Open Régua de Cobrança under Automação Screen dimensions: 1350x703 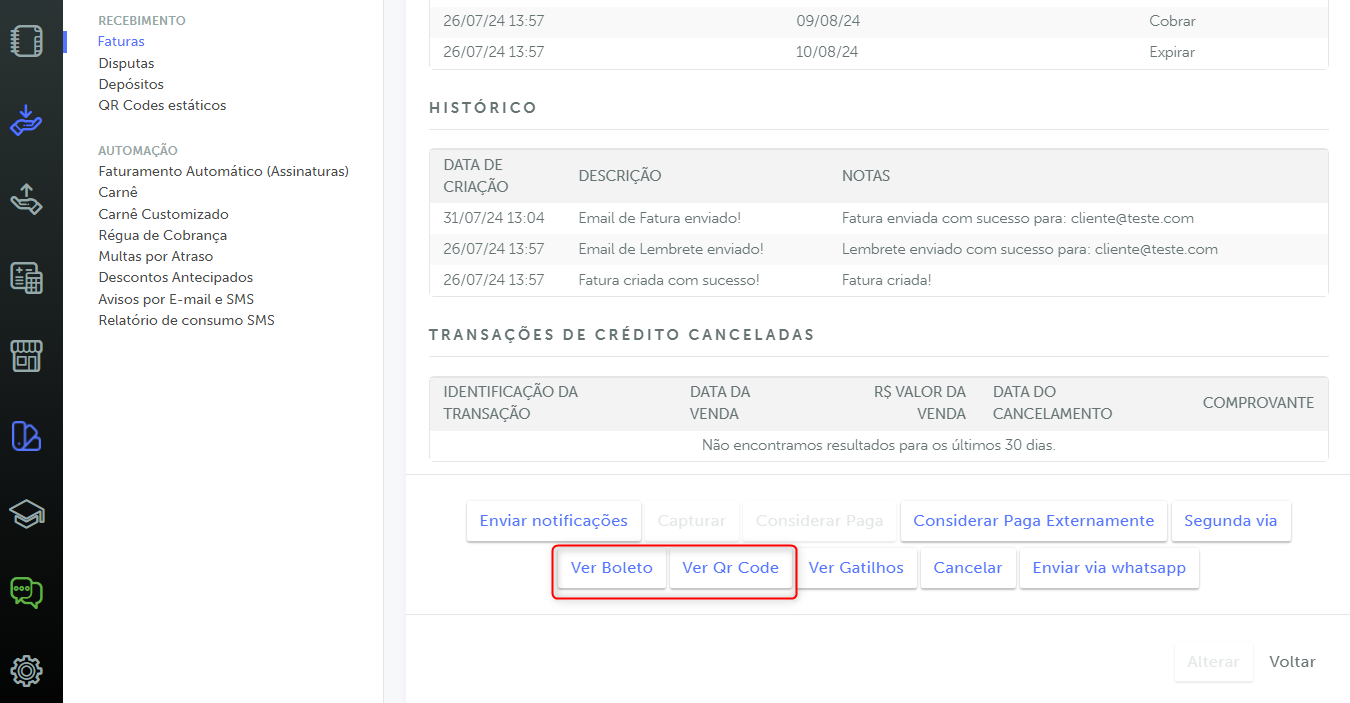[x=162, y=235]
